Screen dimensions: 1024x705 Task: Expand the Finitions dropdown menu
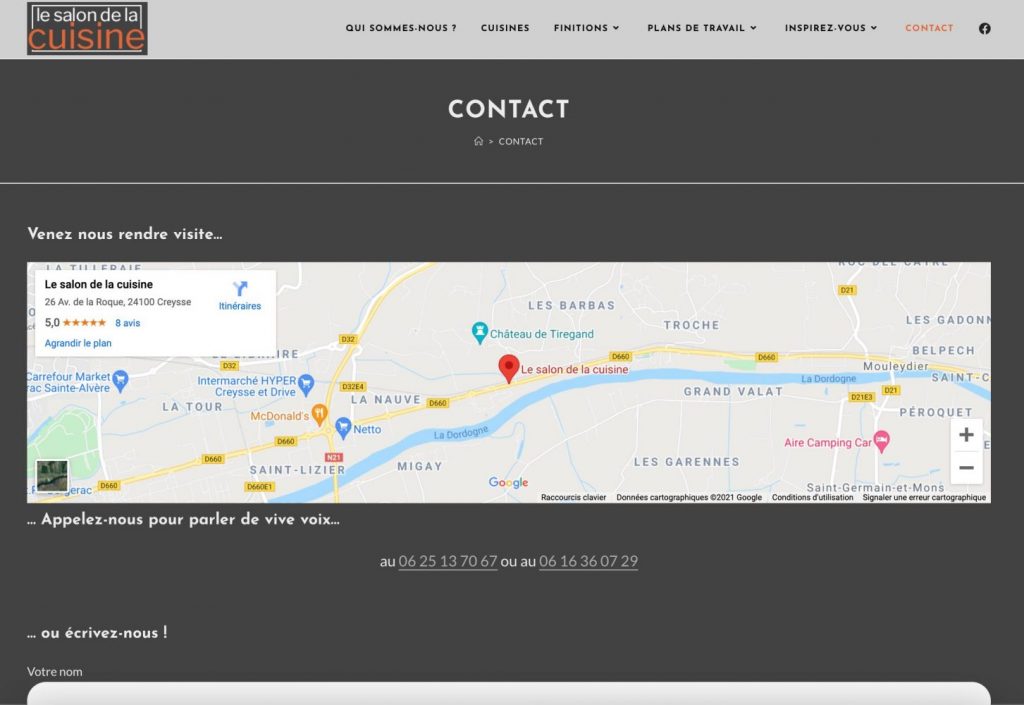pos(586,28)
